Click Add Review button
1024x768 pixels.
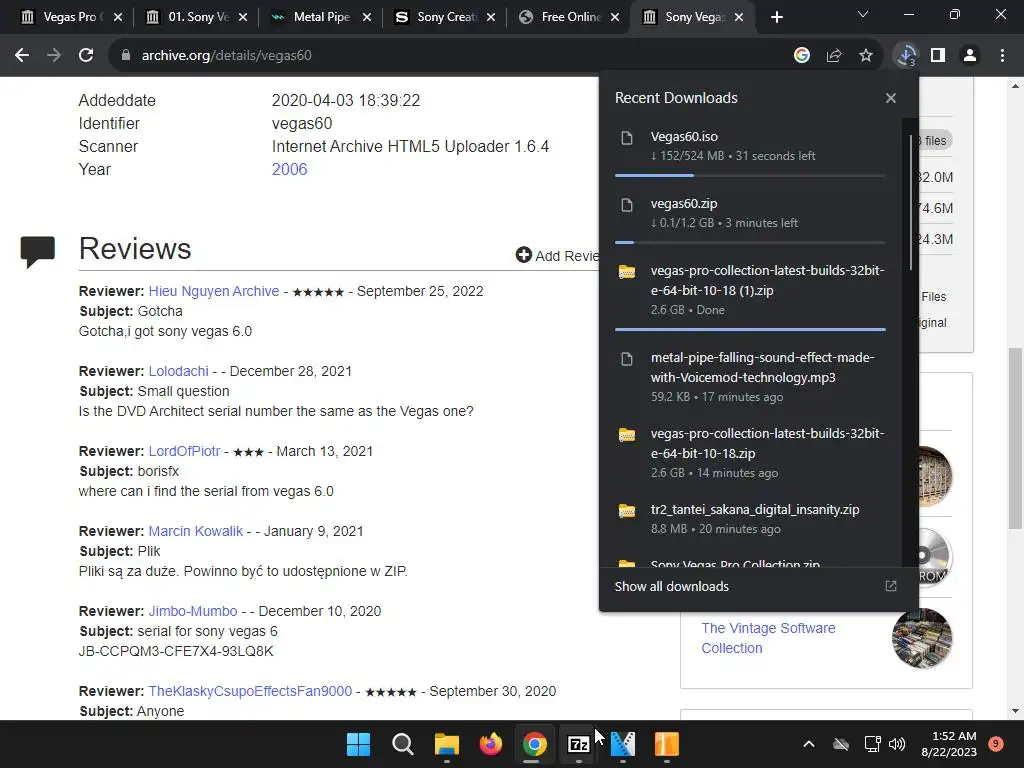[x=557, y=255]
